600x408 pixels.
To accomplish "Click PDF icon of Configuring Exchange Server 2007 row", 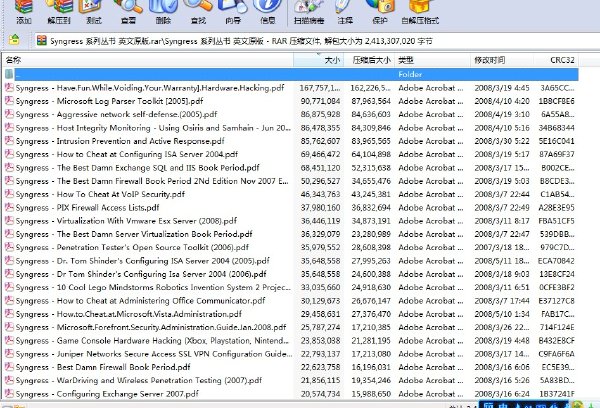I will tap(9, 393).
